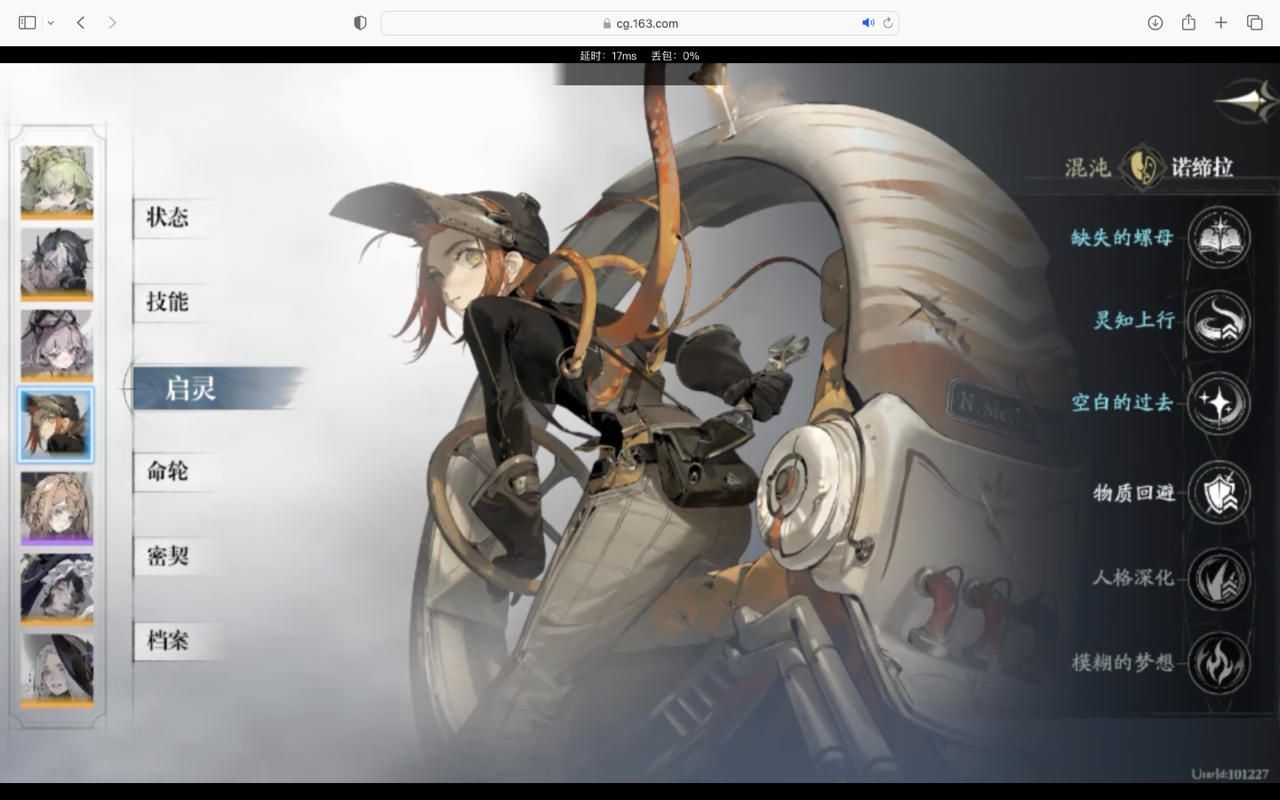Viewport: 1280px width, 800px height.
Task: Go back to the previous page
Action: coord(81,22)
